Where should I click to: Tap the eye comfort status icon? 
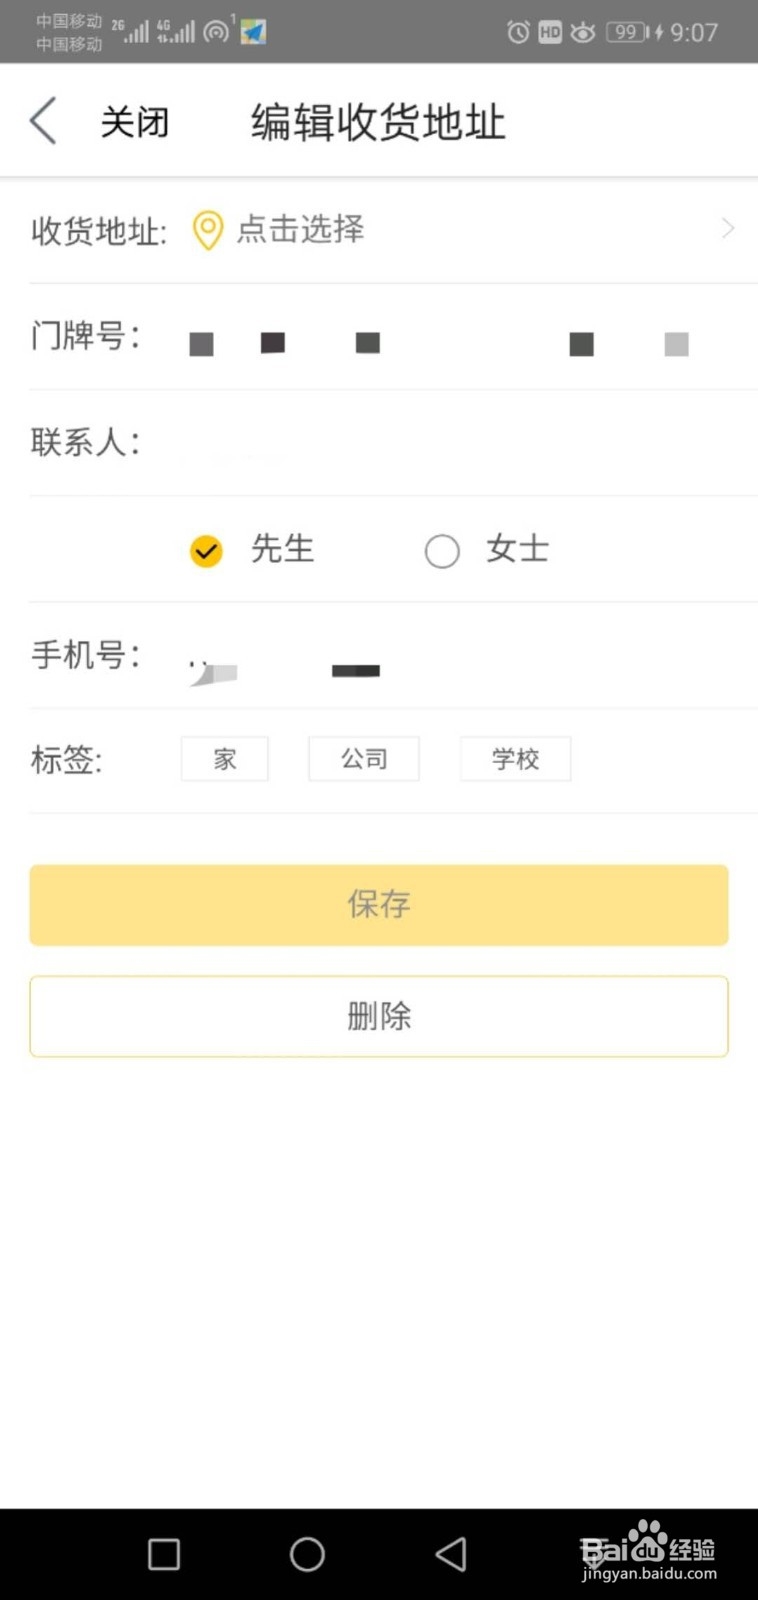click(582, 32)
